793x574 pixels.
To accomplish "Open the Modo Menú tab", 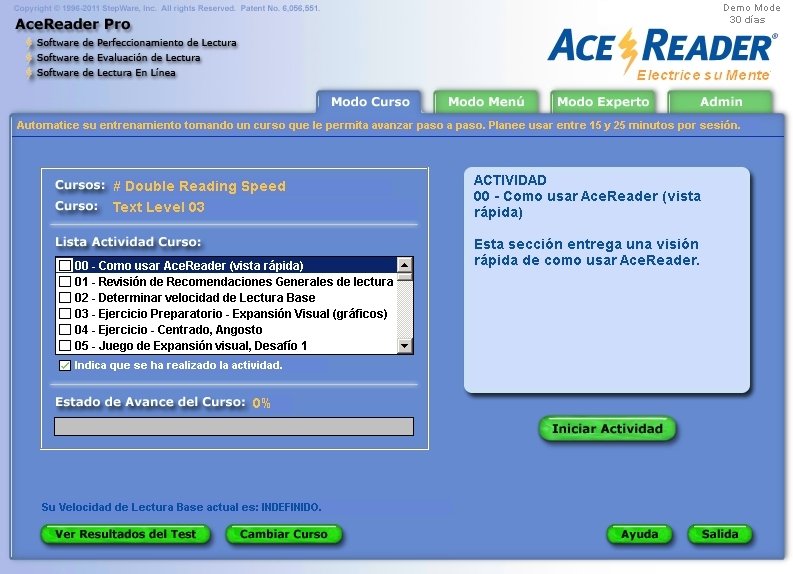I will point(486,102).
